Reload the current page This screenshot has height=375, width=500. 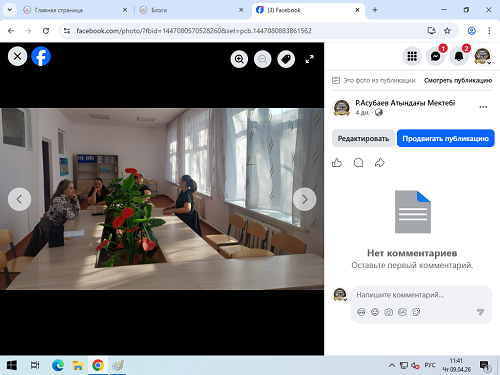coord(46,31)
